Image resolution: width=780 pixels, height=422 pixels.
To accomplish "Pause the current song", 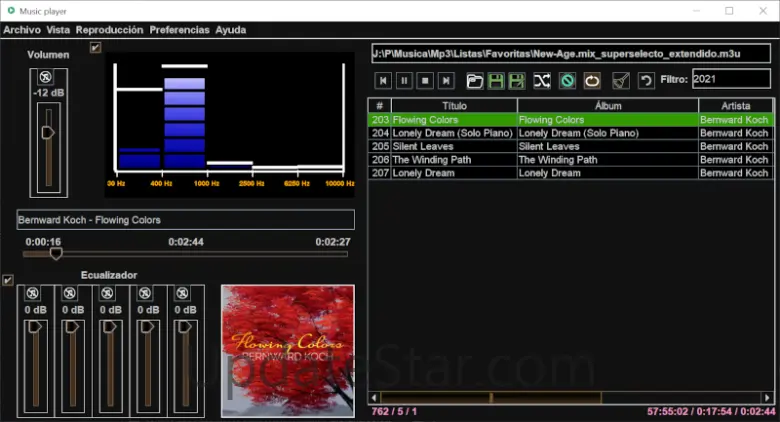I will pos(404,80).
